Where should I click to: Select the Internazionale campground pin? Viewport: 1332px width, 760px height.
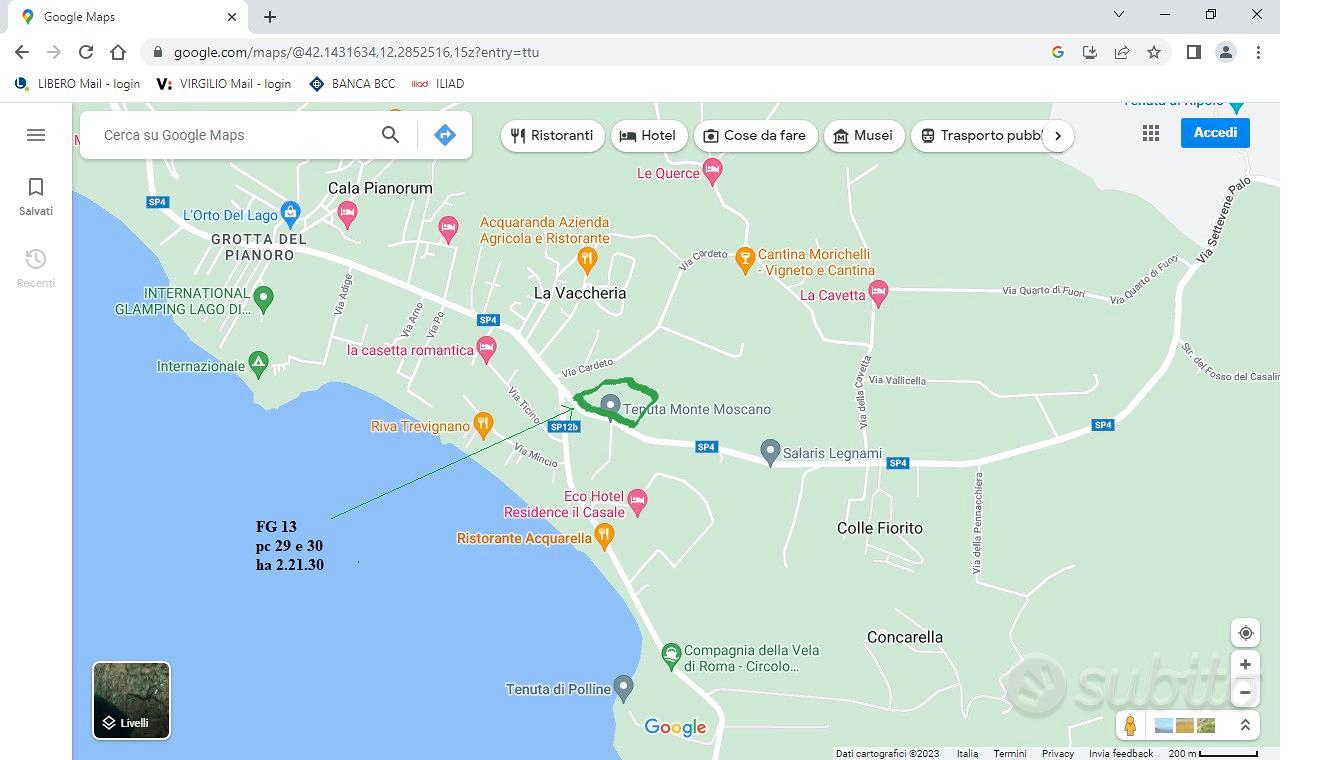[258, 365]
